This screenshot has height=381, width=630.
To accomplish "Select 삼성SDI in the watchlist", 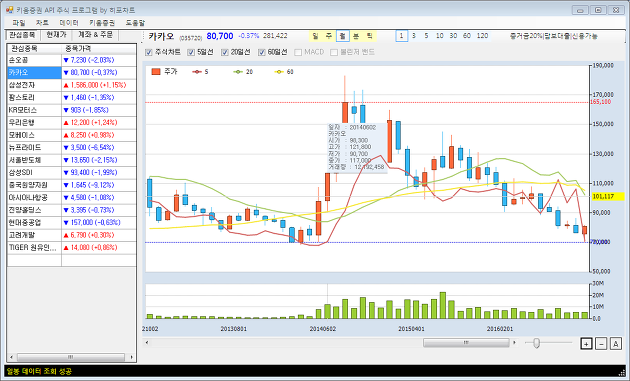I will click(35, 172).
